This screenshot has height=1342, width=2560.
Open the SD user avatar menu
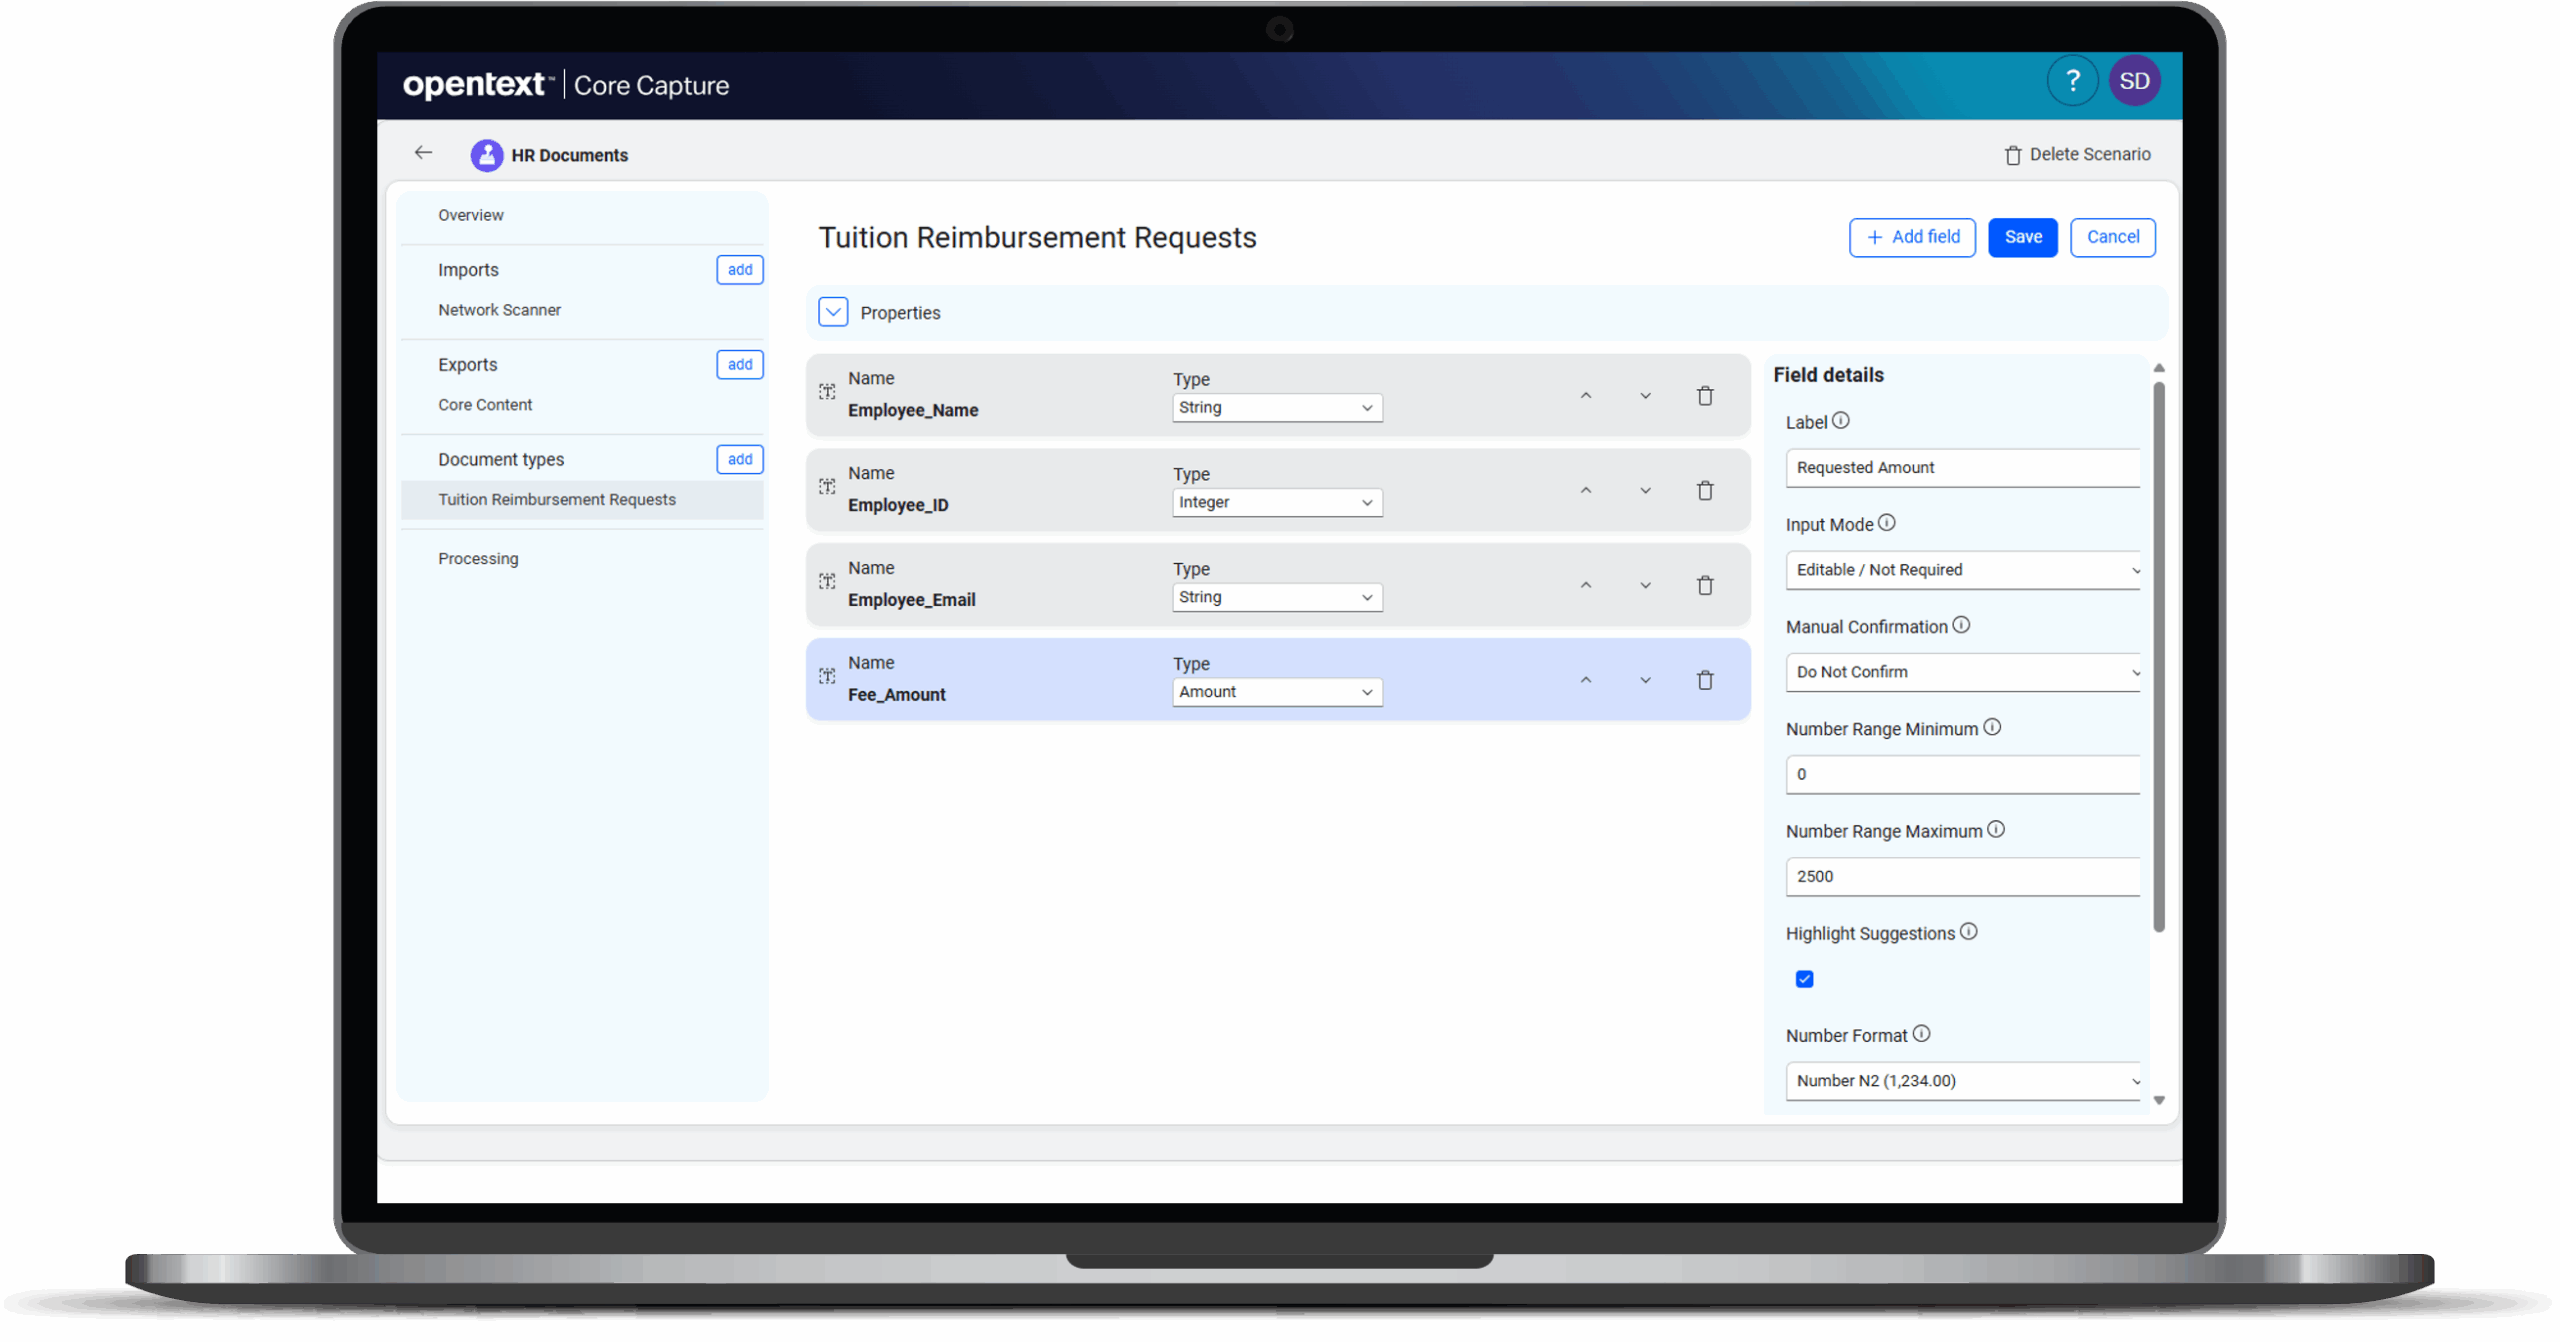[2134, 81]
